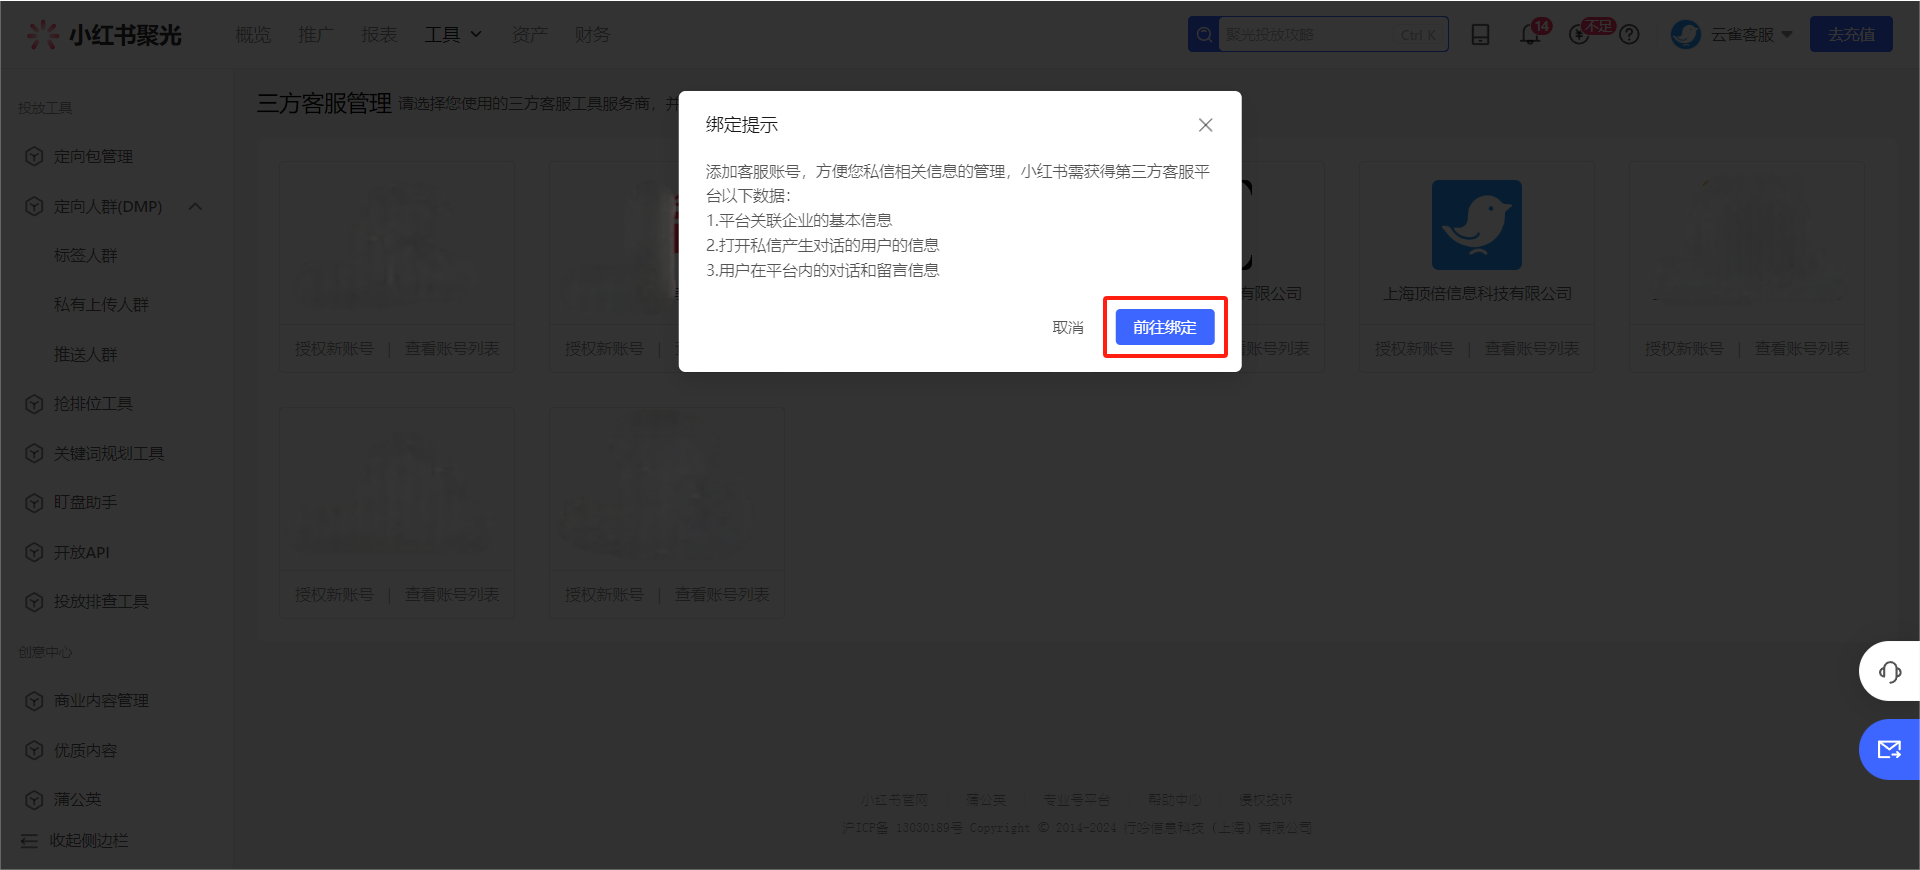
Task: Open the 小红书聚光 logo home
Action: (104, 35)
